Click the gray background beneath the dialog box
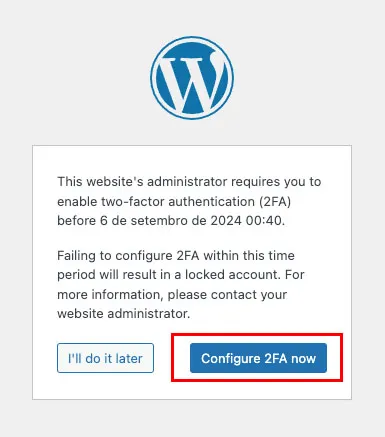The height and width of the screenshot is (437, 385). click(x=192, y=419)
